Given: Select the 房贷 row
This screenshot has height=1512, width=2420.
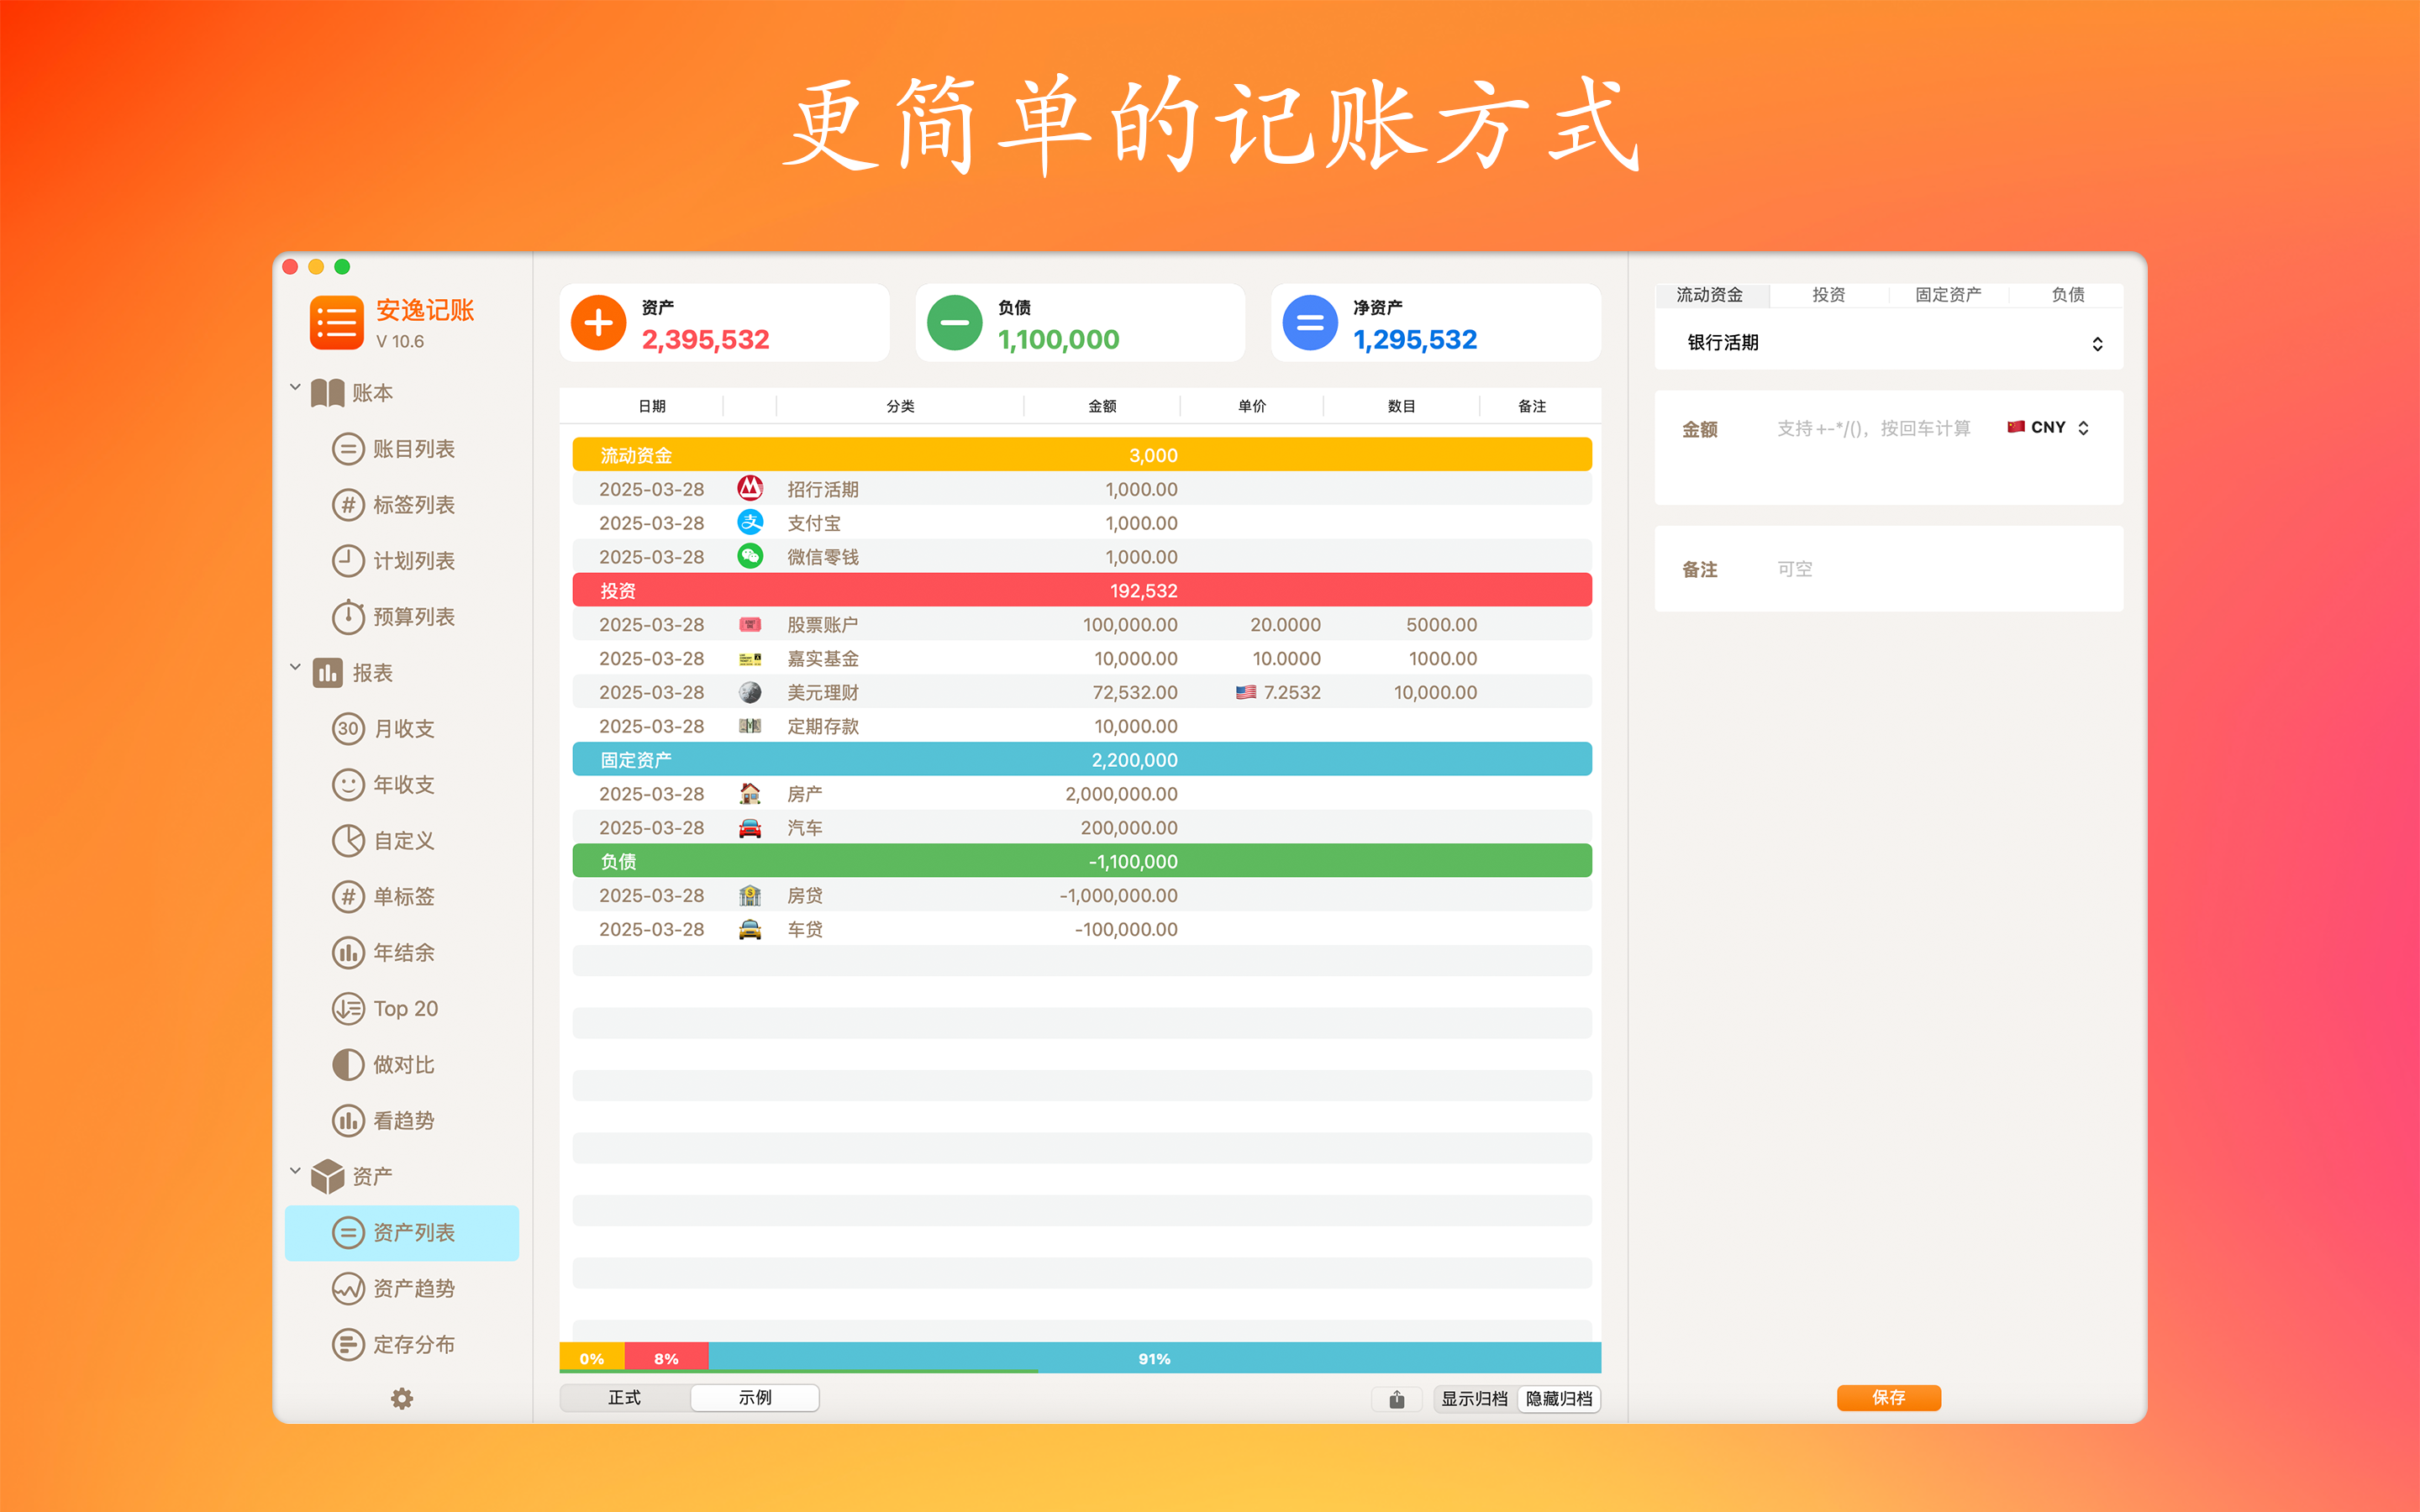Looking at the screenshot, I should (x=1082, y=895).
